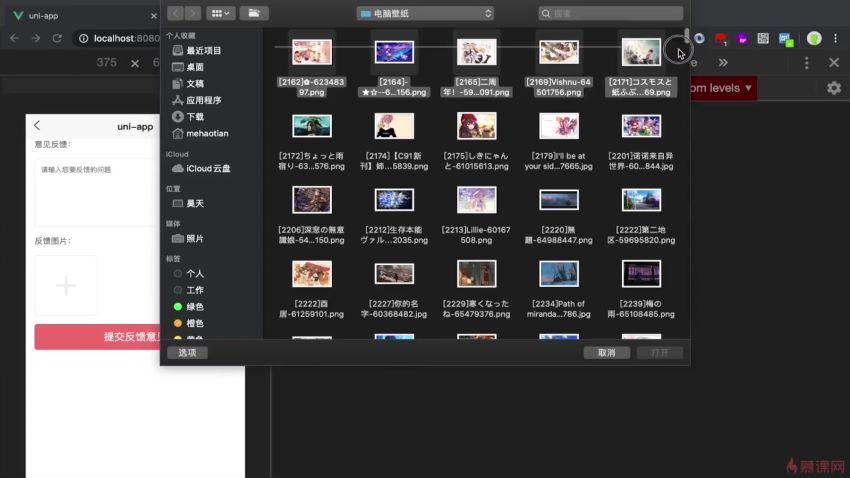The width and height of the screenshot is (850, 478).
Task: Click the uni-app page back chevron
Action: coord(37,125)
